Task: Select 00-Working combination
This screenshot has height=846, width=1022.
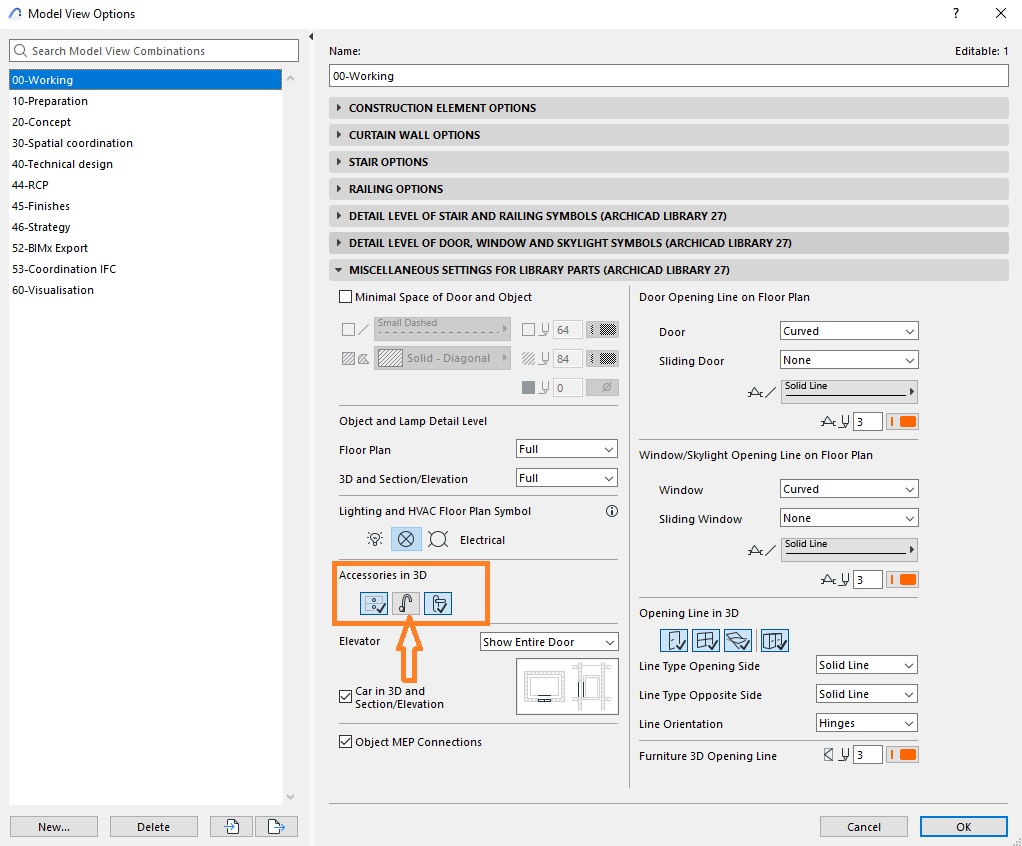Action: [145, 80]
